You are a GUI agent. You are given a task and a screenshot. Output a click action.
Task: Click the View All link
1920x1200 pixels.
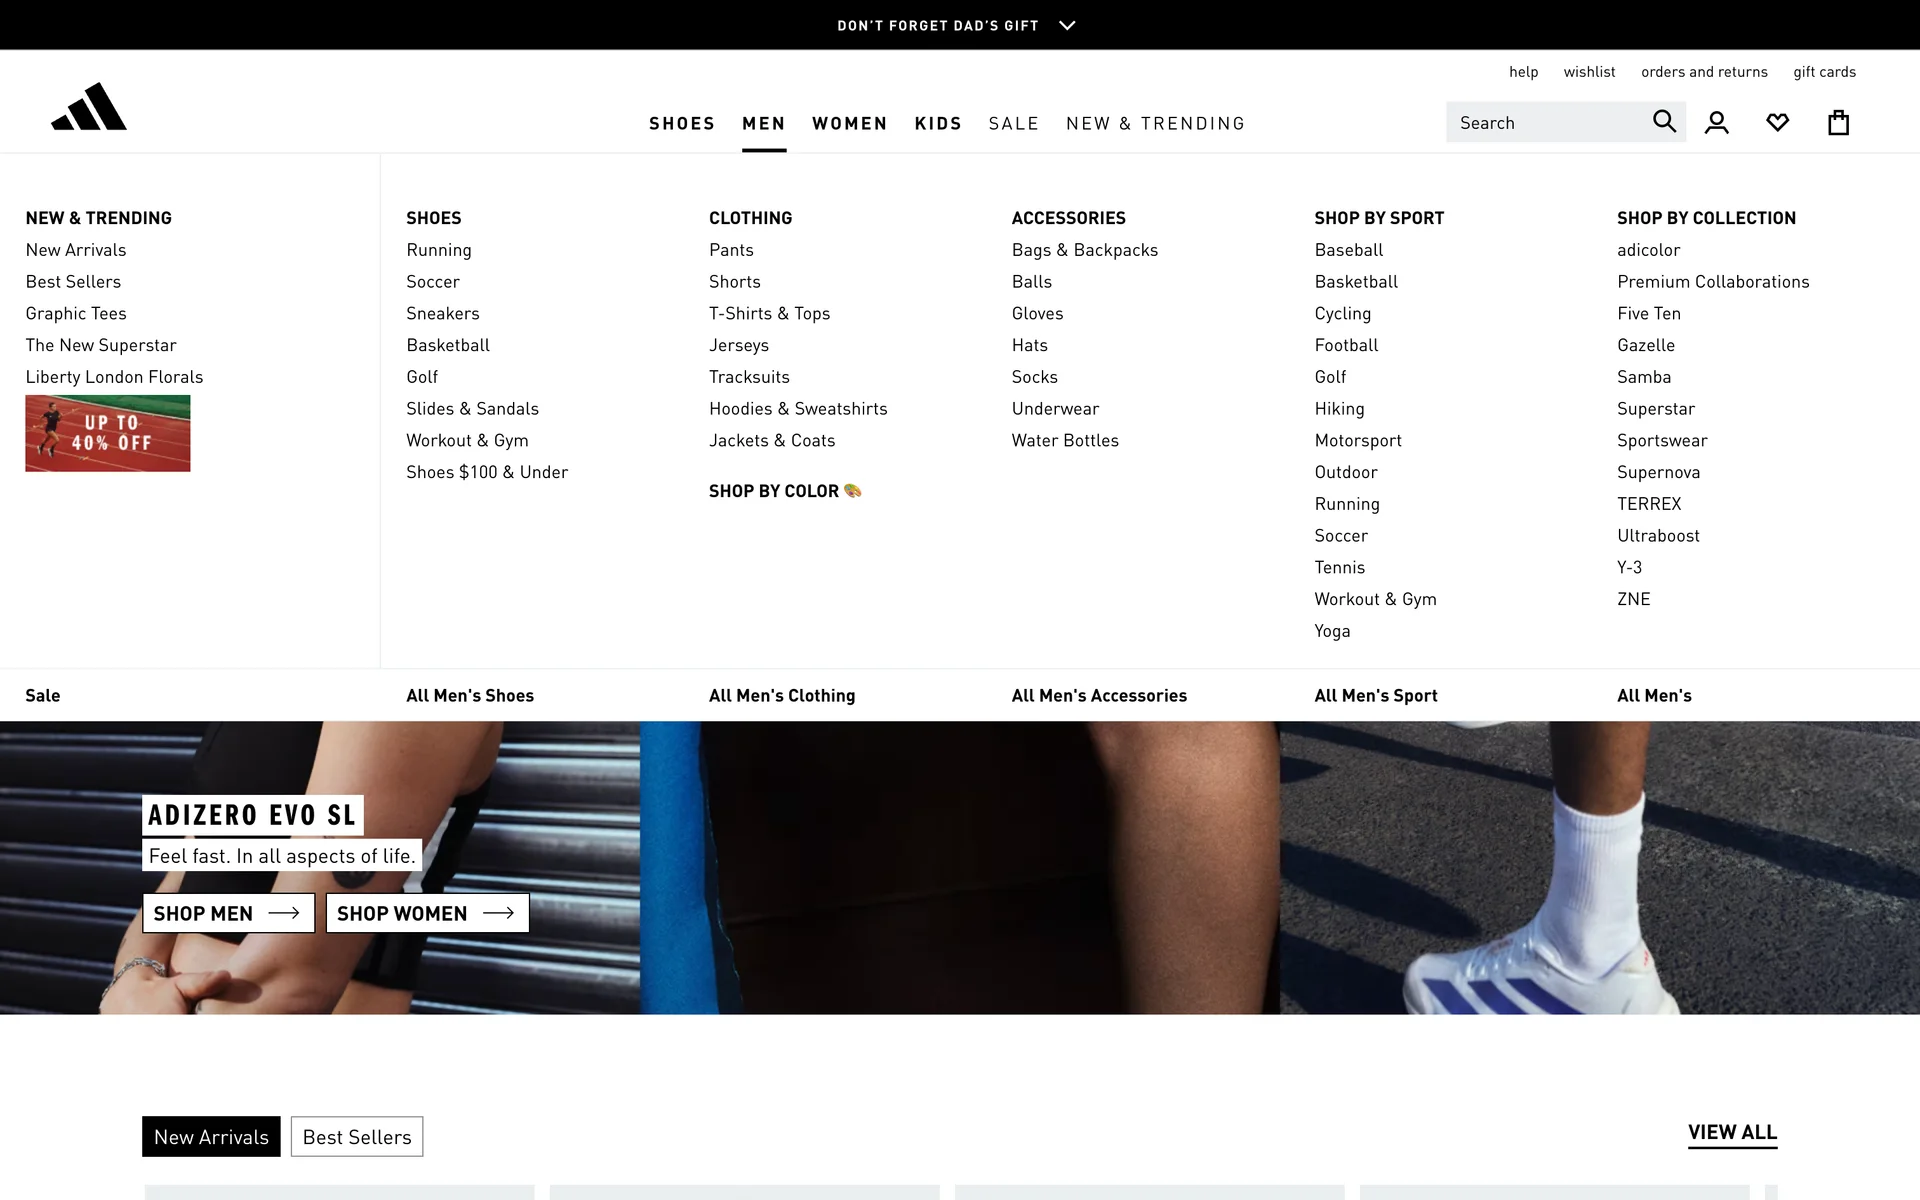(x=1732, y=1132)
